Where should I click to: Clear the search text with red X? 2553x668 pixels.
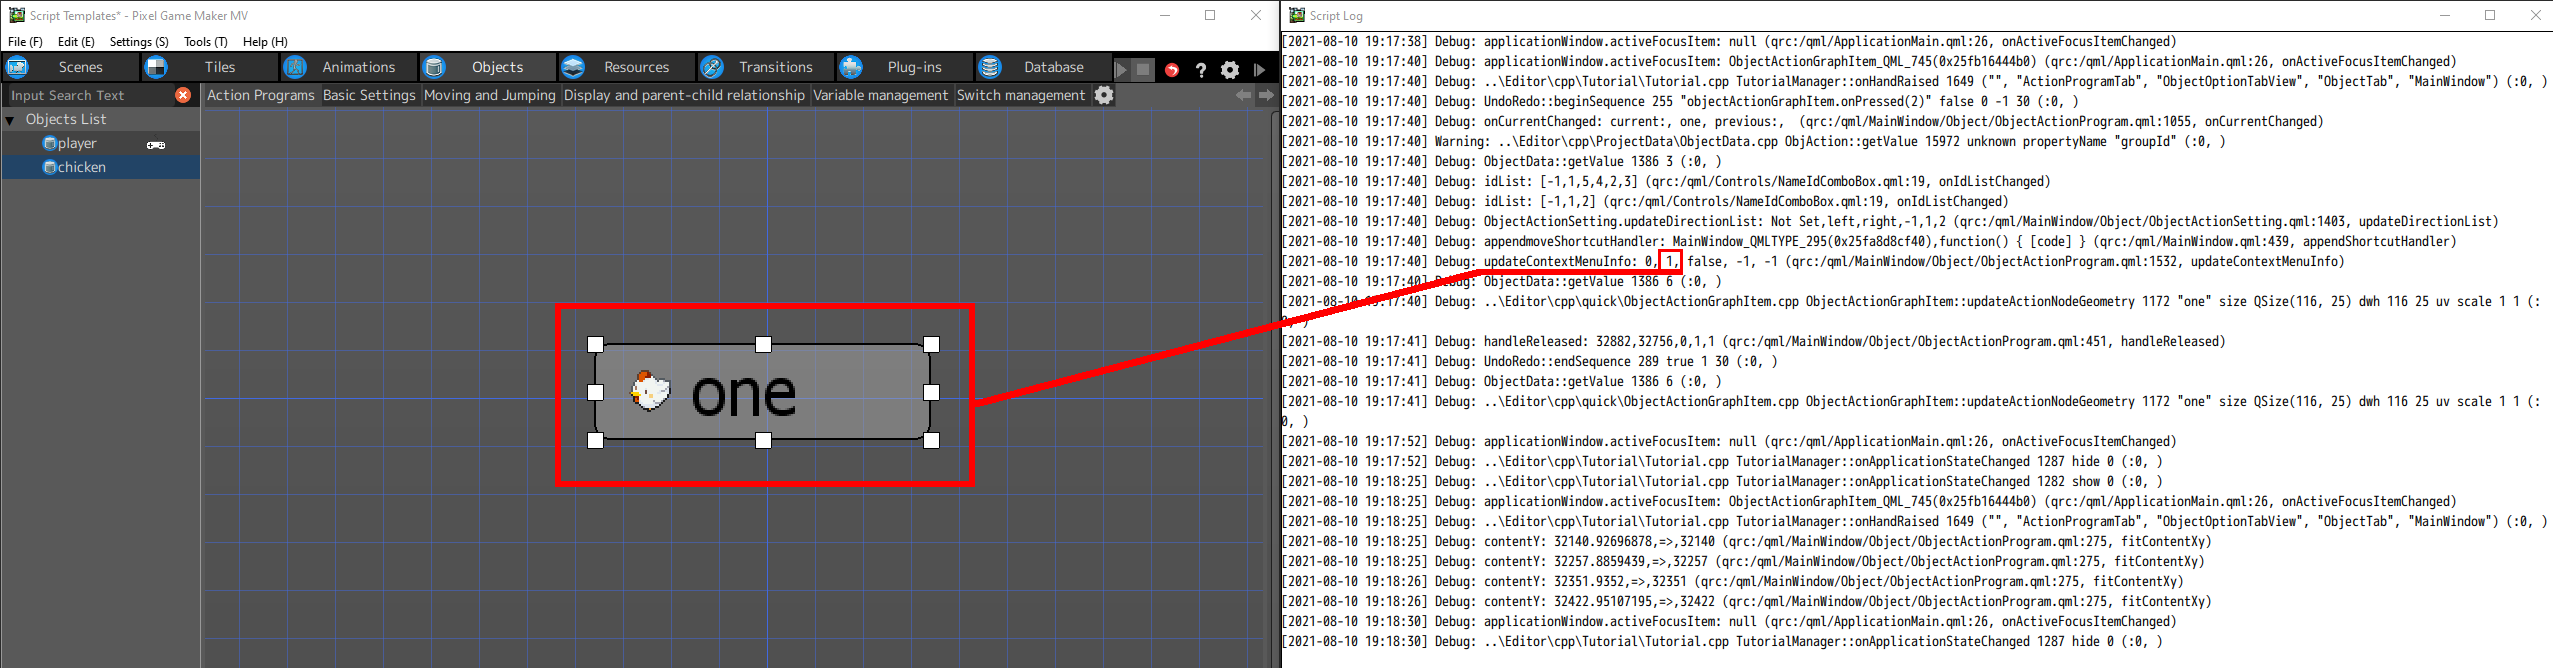point(183,95)
